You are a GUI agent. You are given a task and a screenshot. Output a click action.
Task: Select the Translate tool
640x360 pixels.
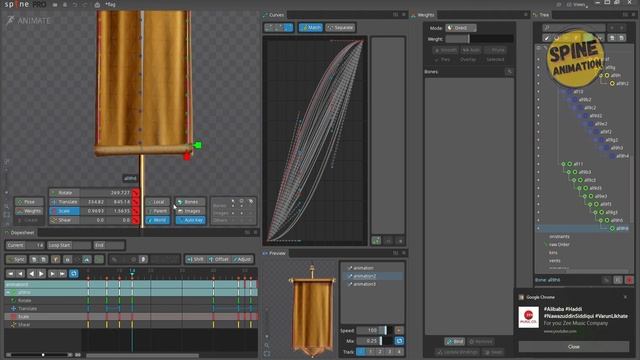tap(64, 202)
